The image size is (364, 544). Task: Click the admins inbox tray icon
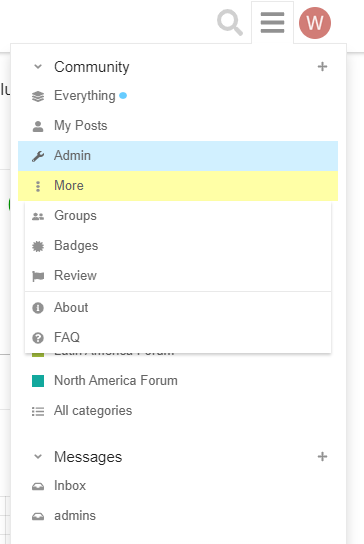pos(38,517)
